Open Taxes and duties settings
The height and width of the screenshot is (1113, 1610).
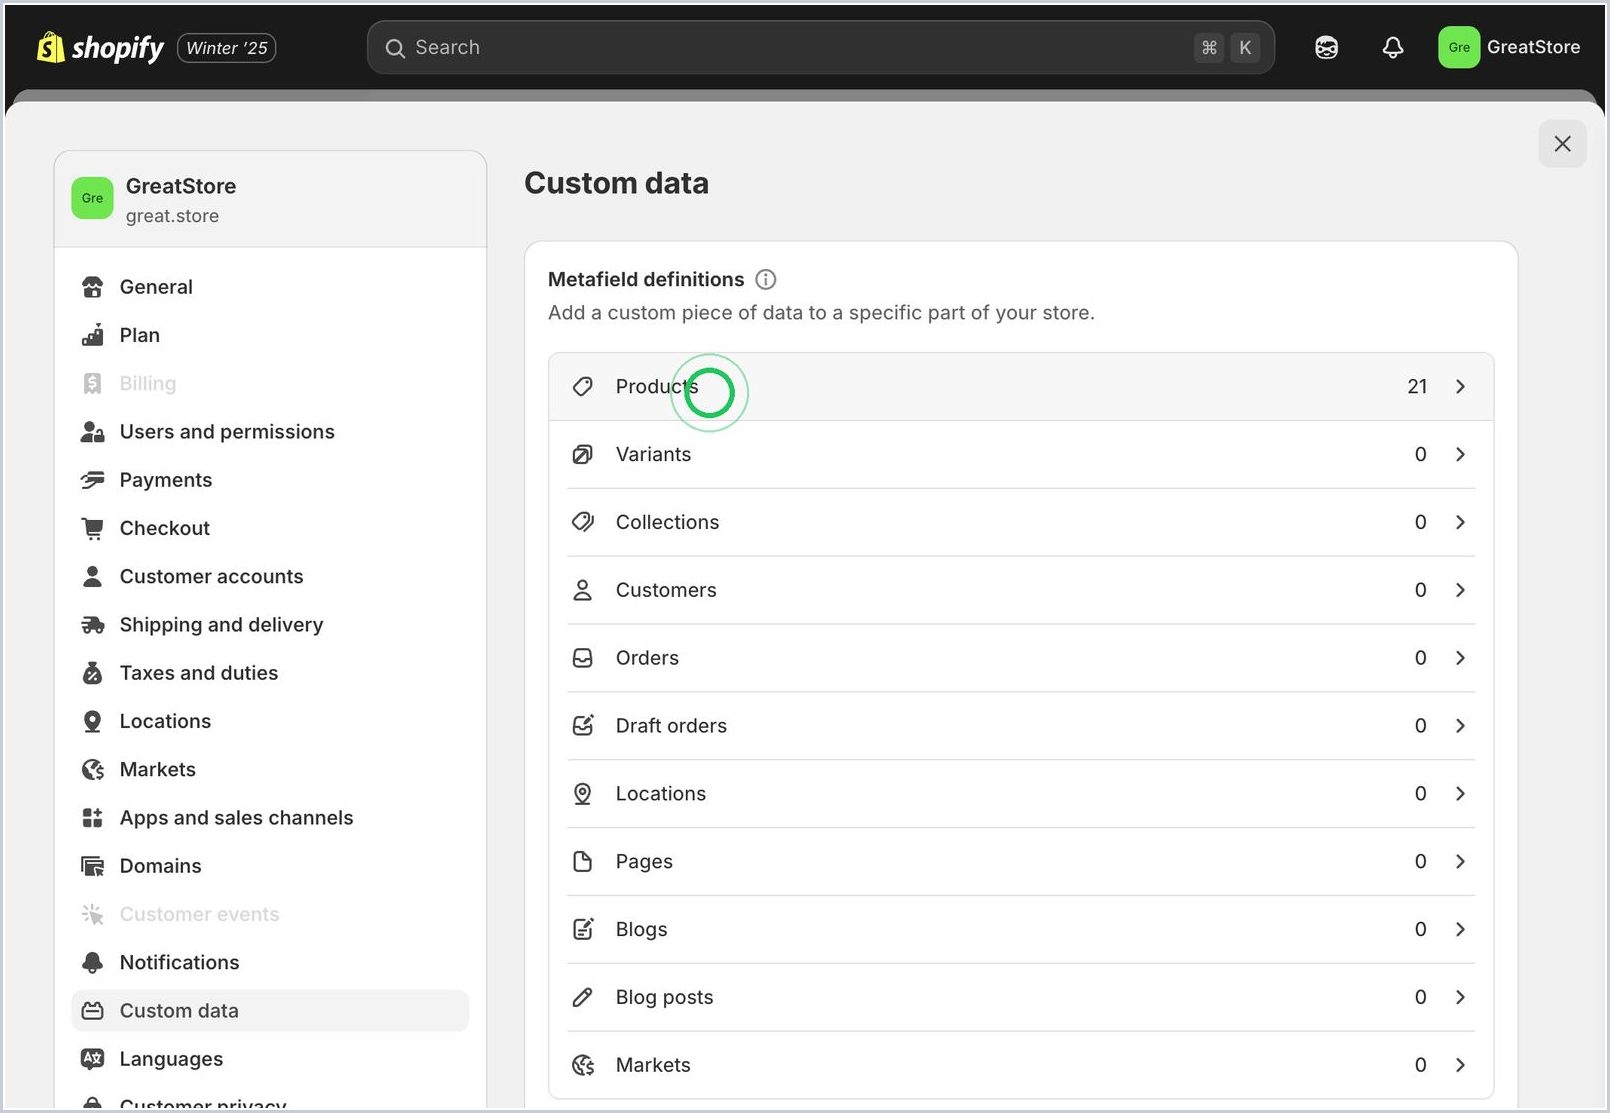coord(270,673)
